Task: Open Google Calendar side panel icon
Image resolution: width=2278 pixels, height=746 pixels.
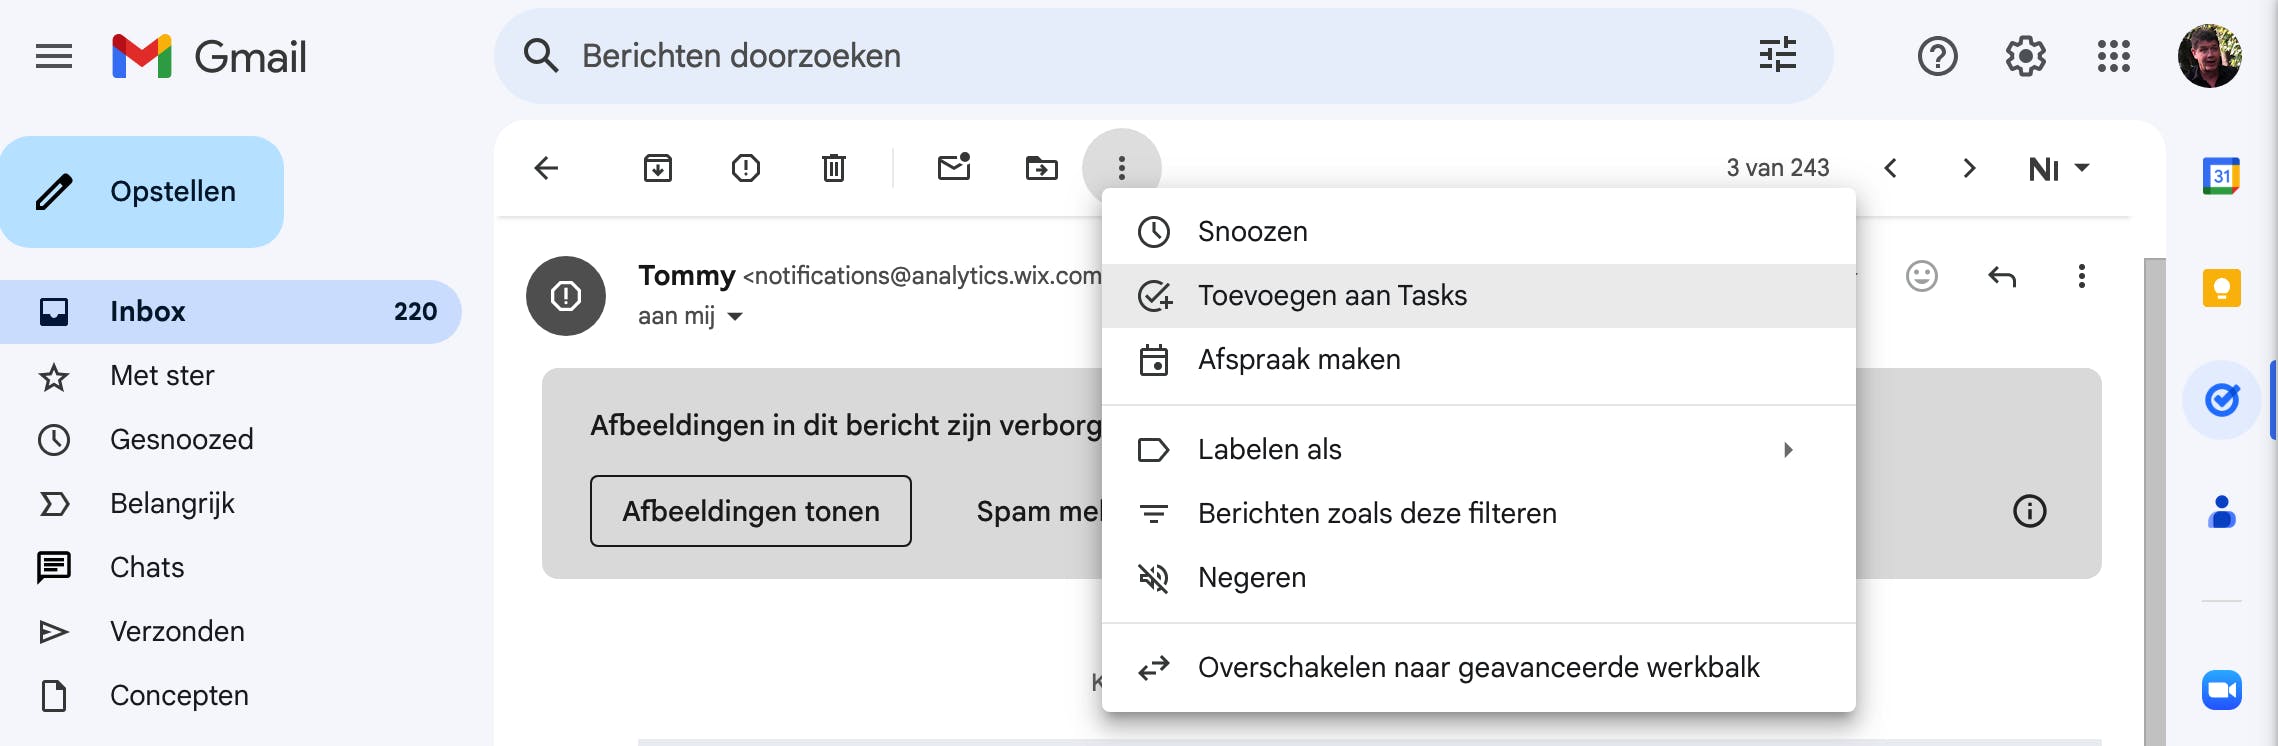Action: 2221,177
